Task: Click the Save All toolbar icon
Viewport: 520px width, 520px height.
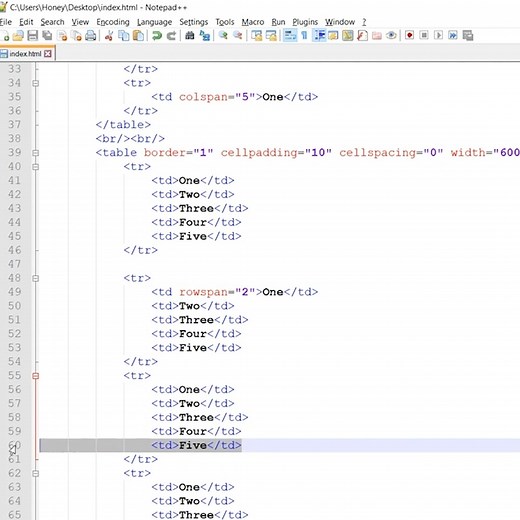Action: [47, 35]
